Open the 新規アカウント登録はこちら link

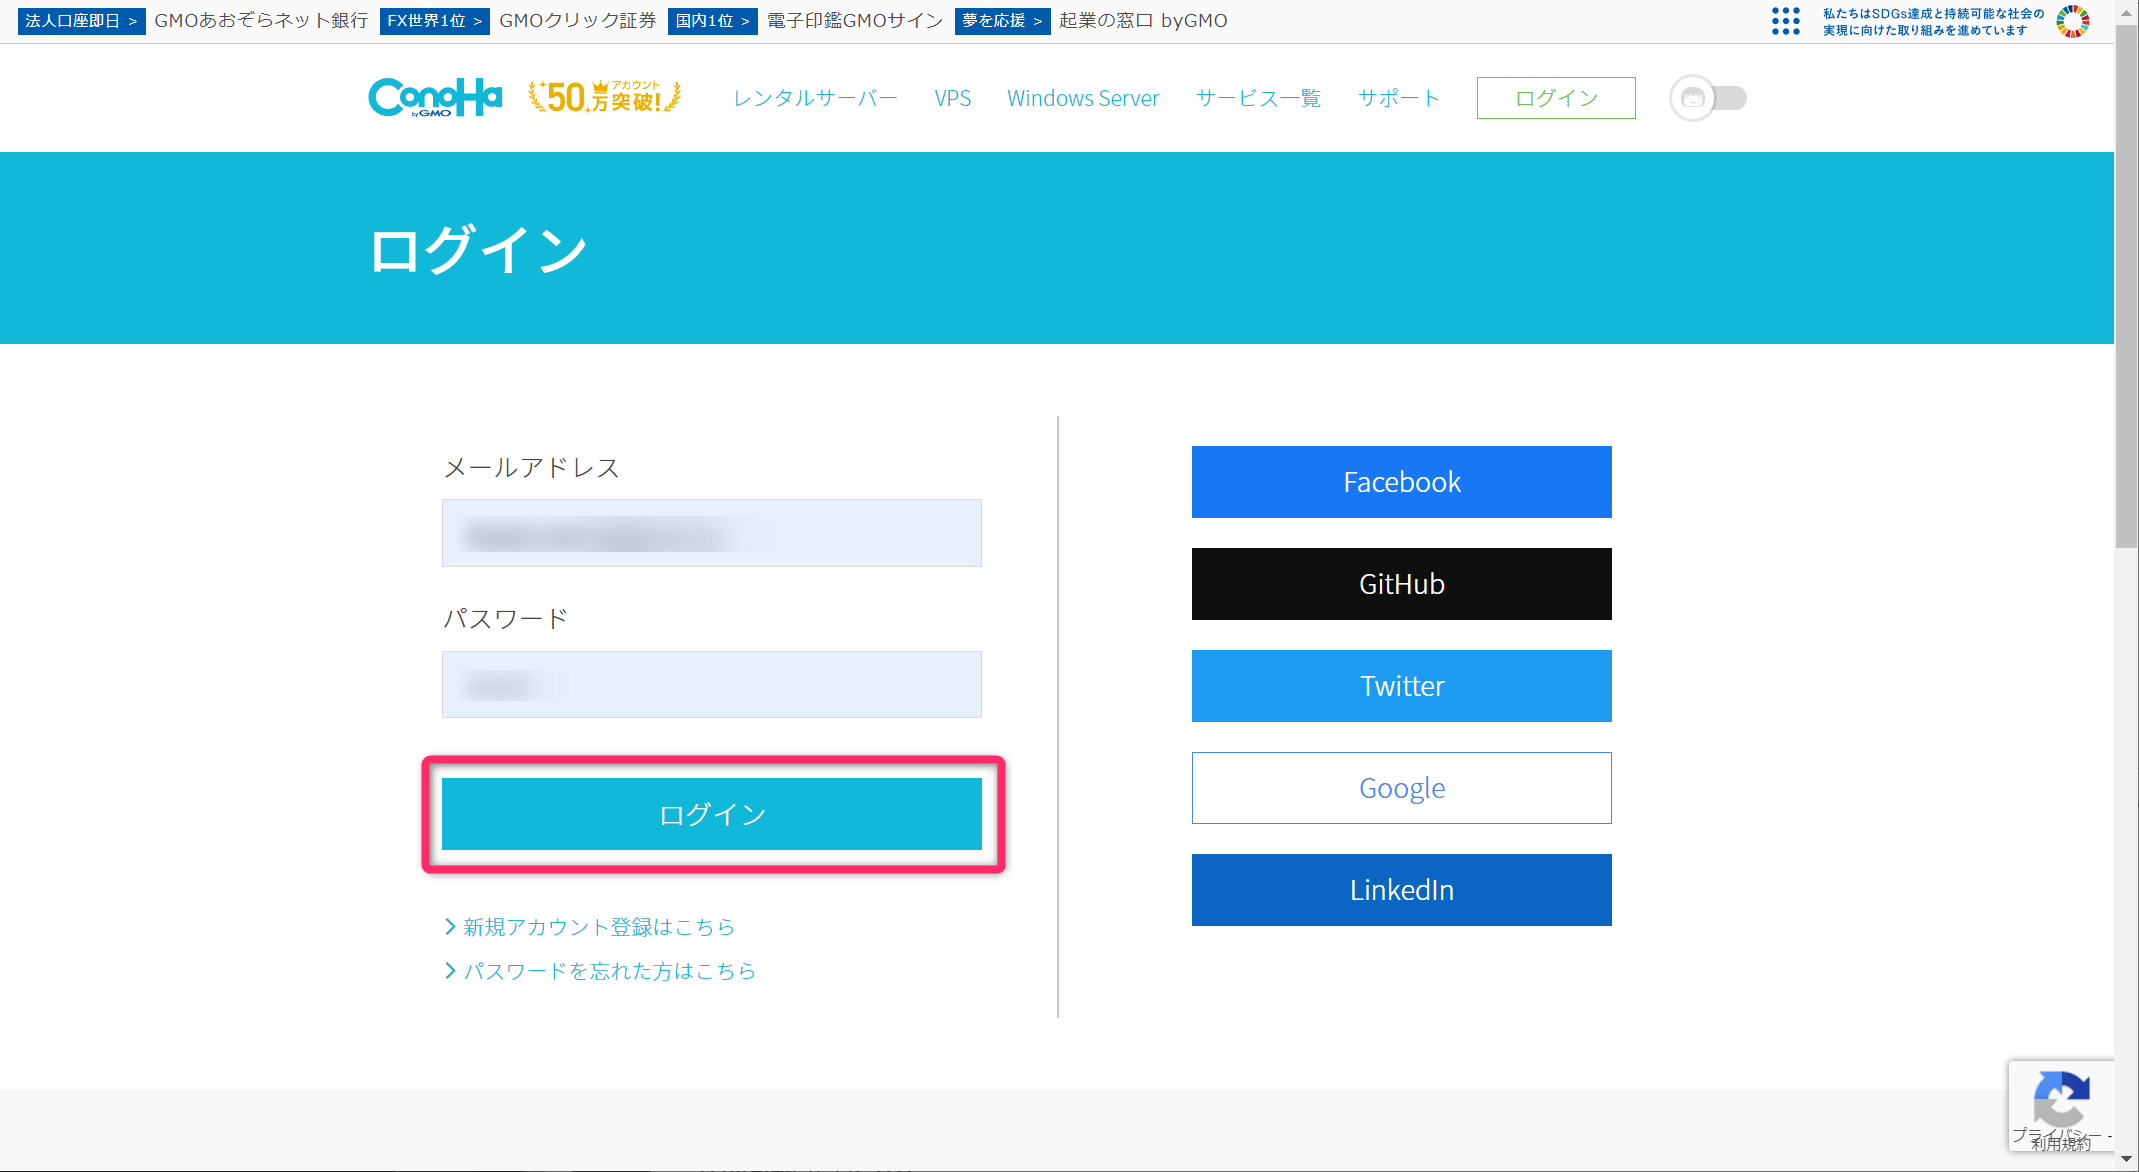point(598,927)
